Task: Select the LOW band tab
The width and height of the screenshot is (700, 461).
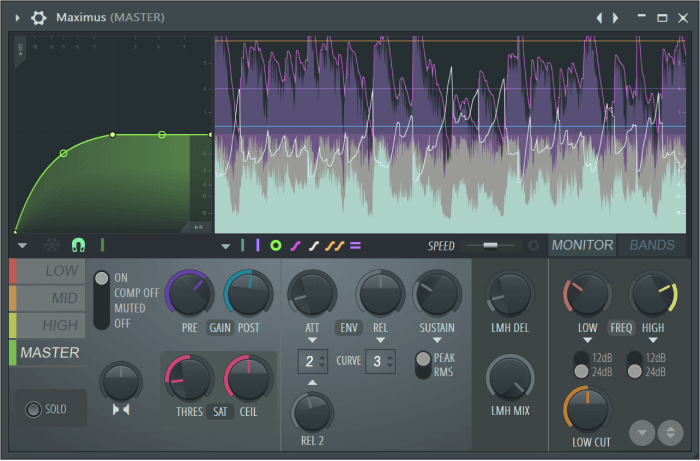Action: click(47, 271)
